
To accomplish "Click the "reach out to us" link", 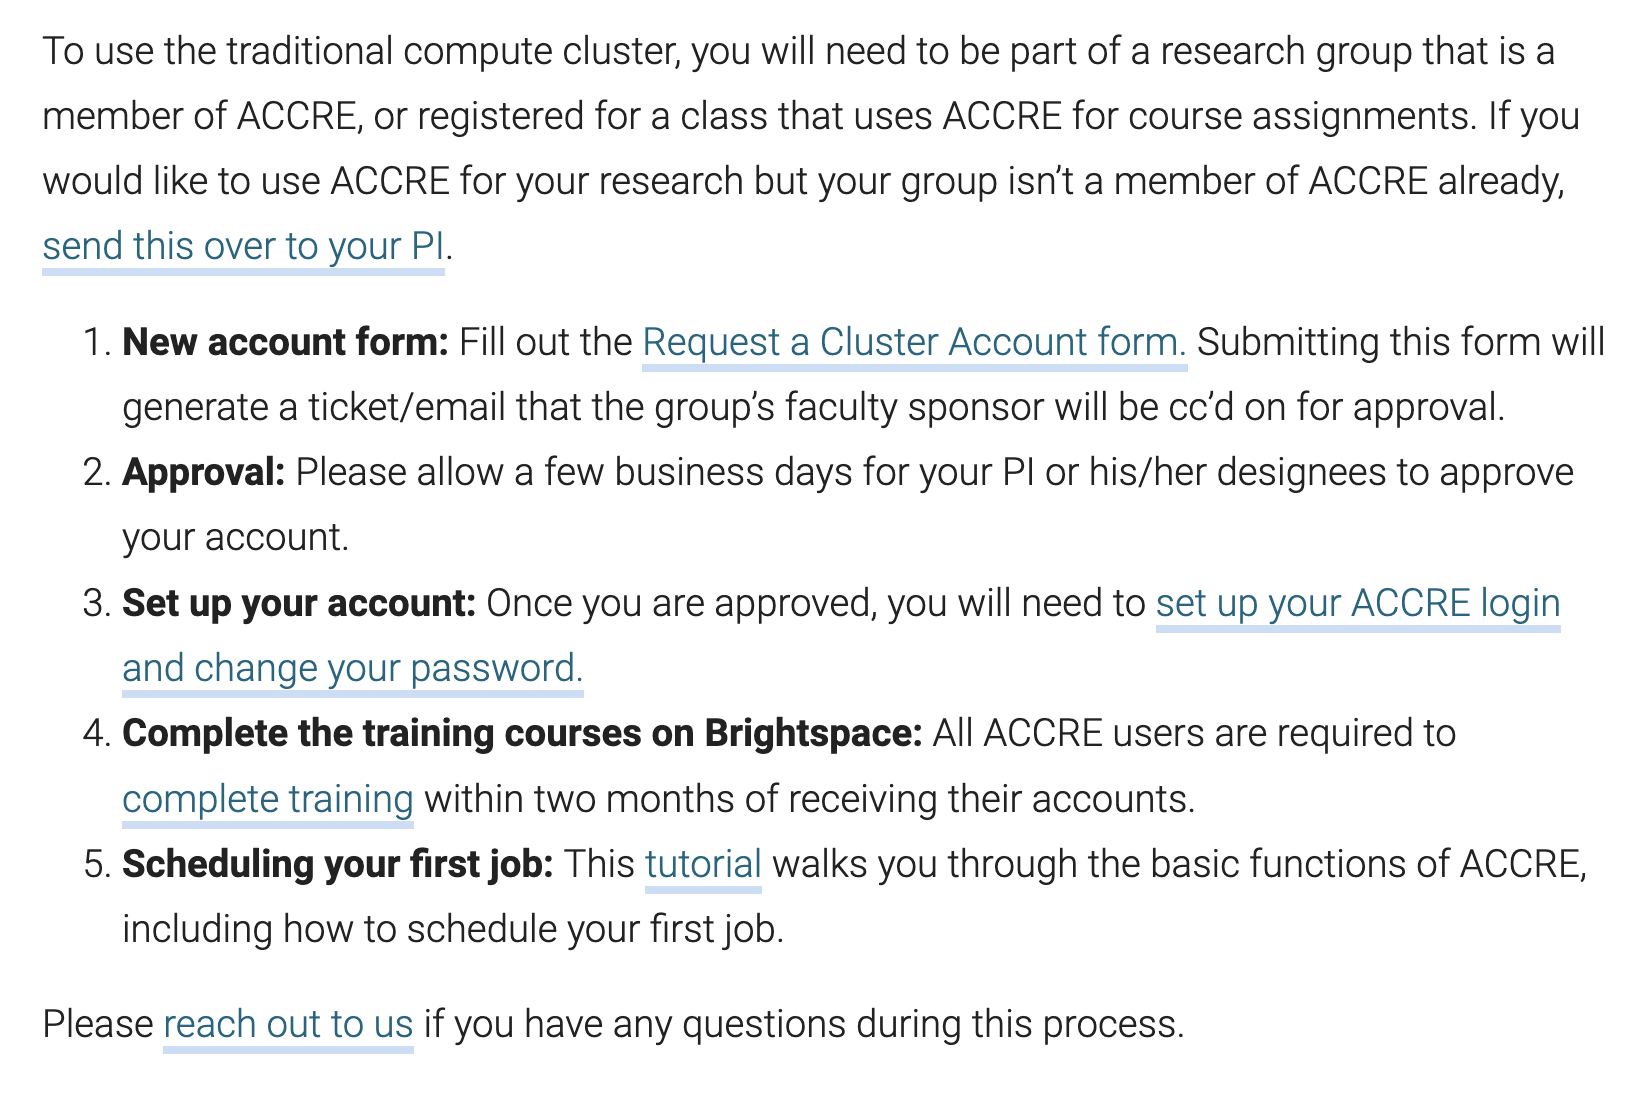I will click(x=288, y=1024).
